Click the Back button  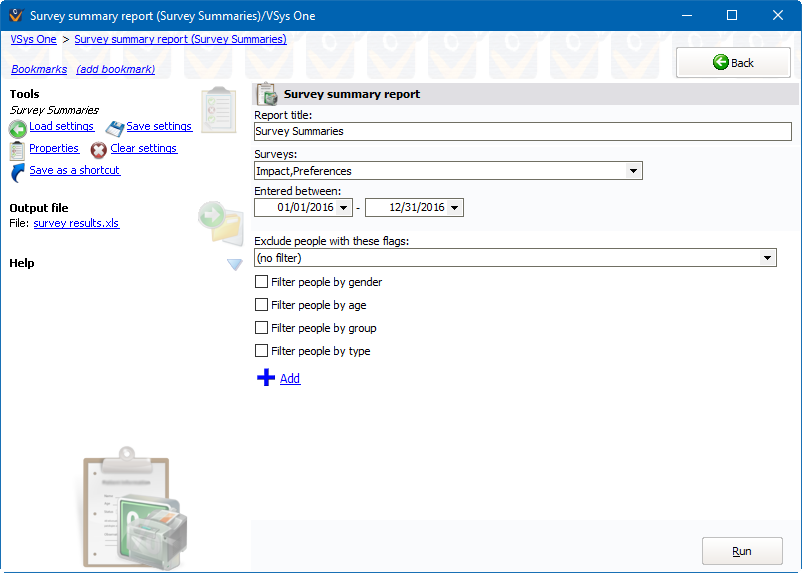coord(733,62)
